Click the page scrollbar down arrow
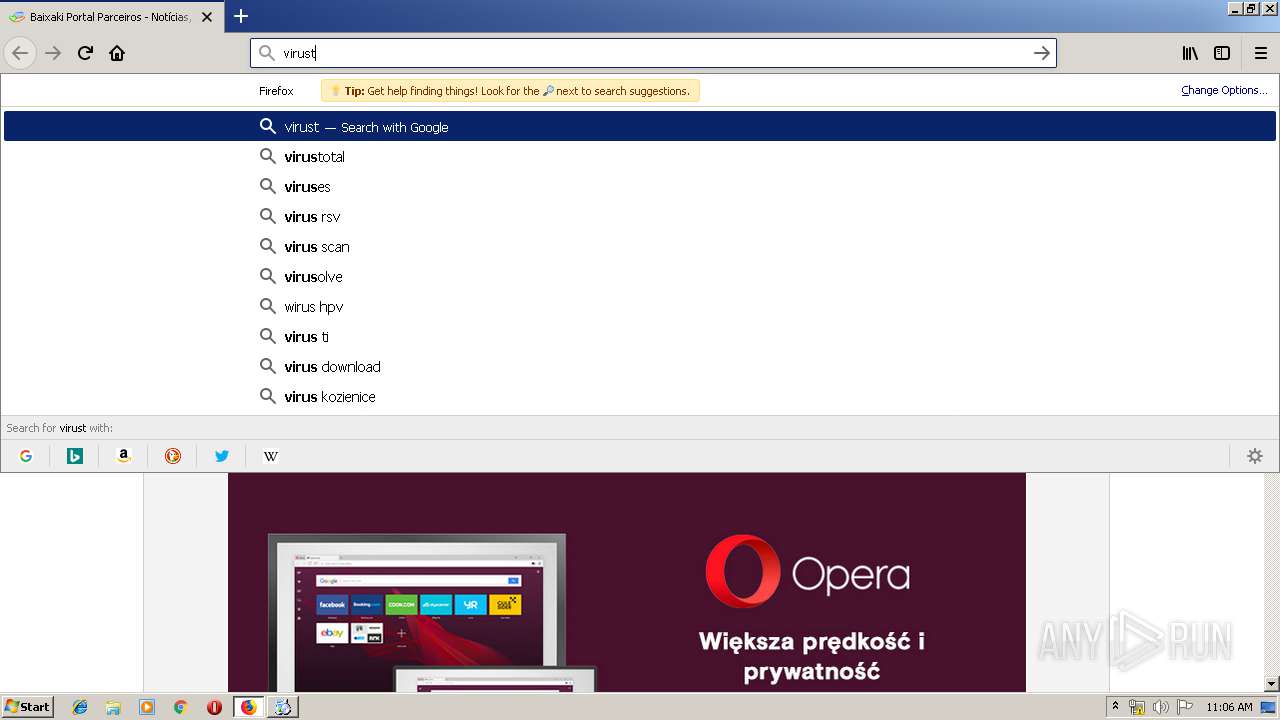Screen dimensions: 1280x720 pos(1272,684)
